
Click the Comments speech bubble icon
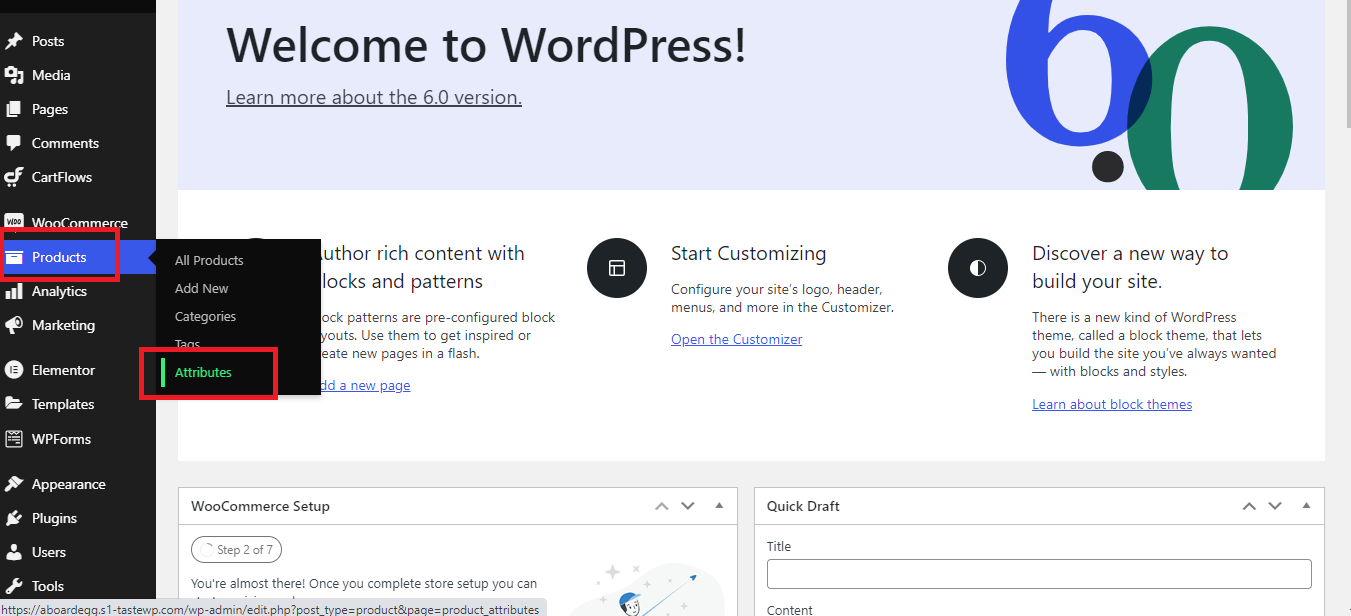[x=14, y=143]
